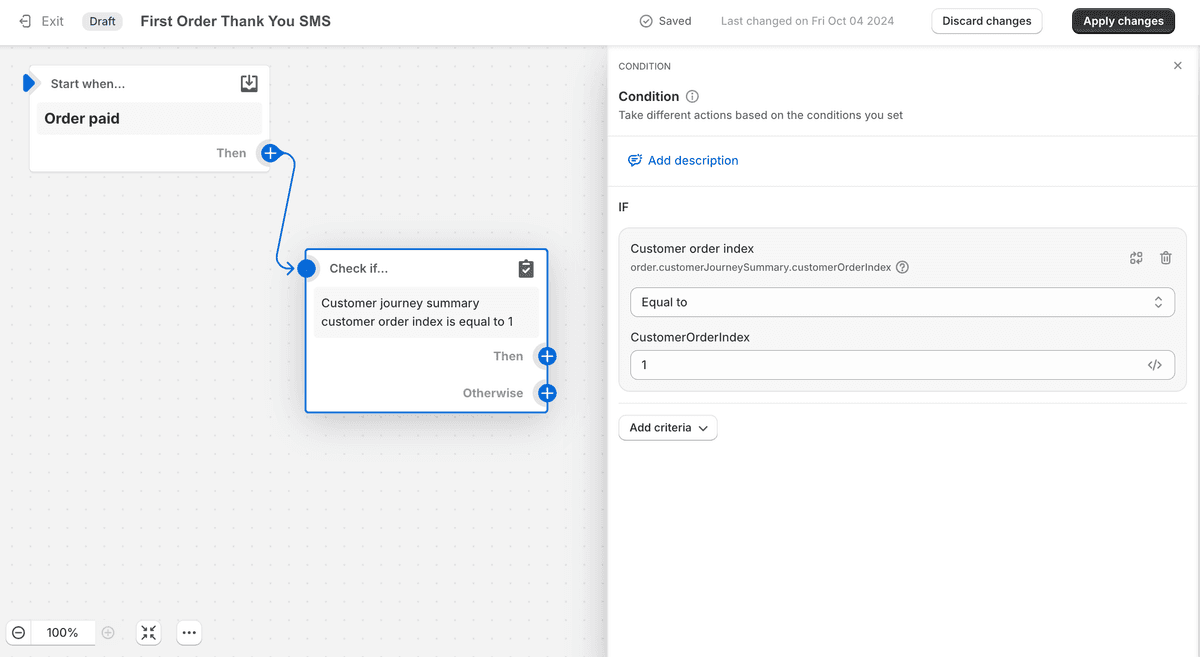Open the Equal to operator dropdown
Screen dimensions: 1200x657
pyautogui.click(x=902, y=302)
